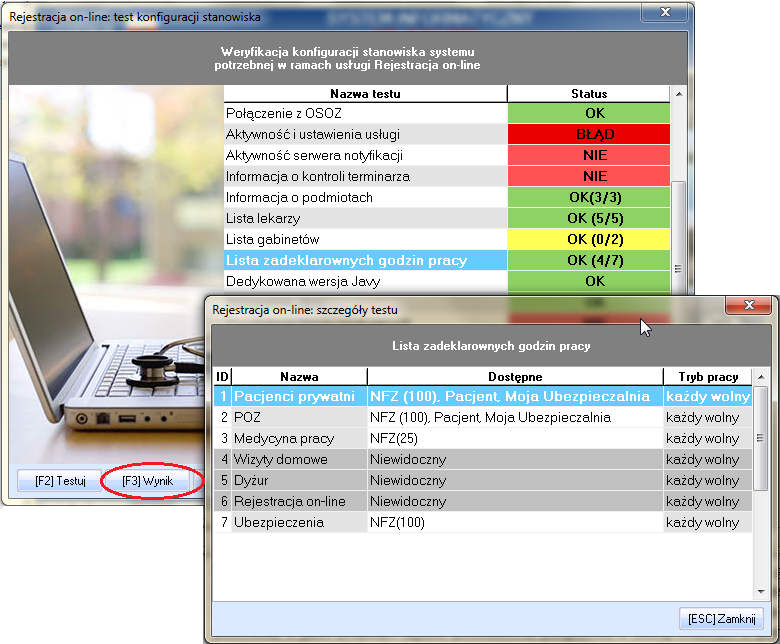Select Aktywność i ustawienia usługi row
This screenshot has width=780, height=644.
click(447, 134)
